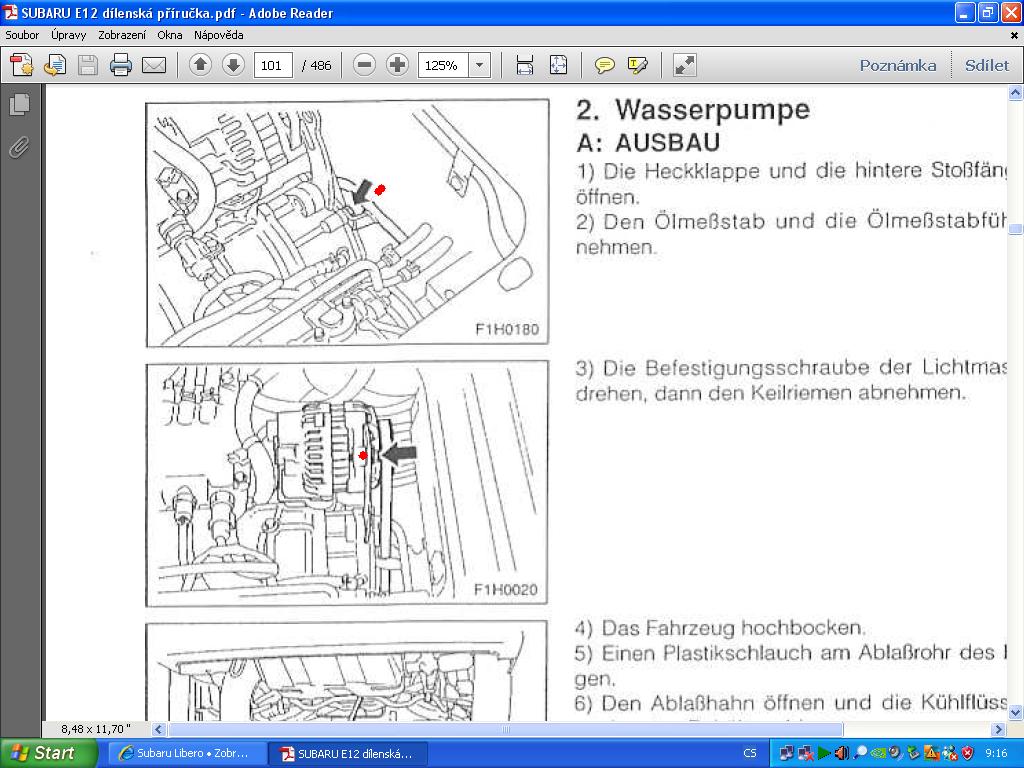Click figure label F1H0180
The height and width of the screenshot is (768, 1024).
point(507,329)
